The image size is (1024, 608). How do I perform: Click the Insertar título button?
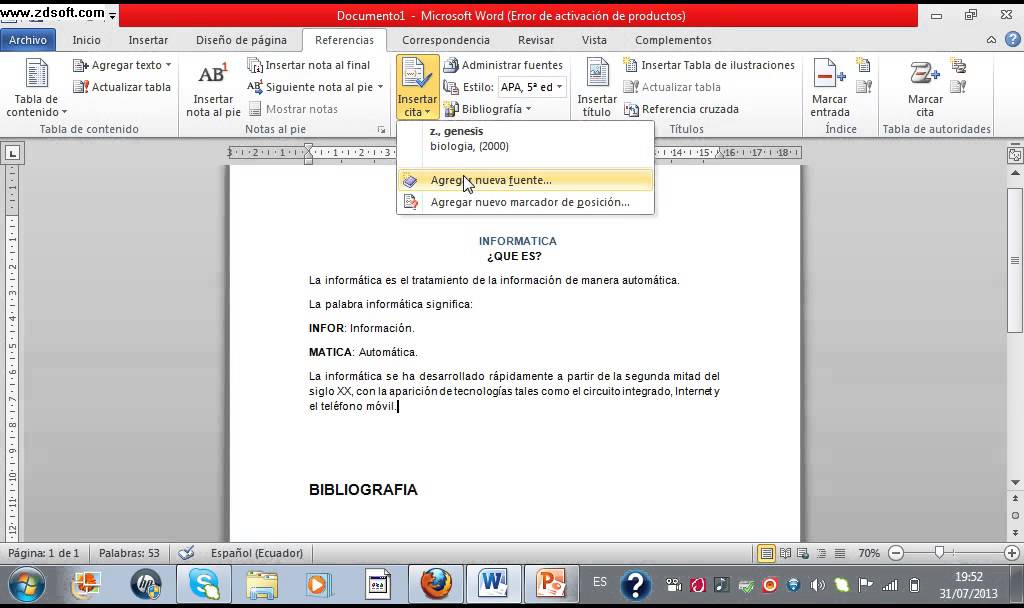click(x=597, y=88)
